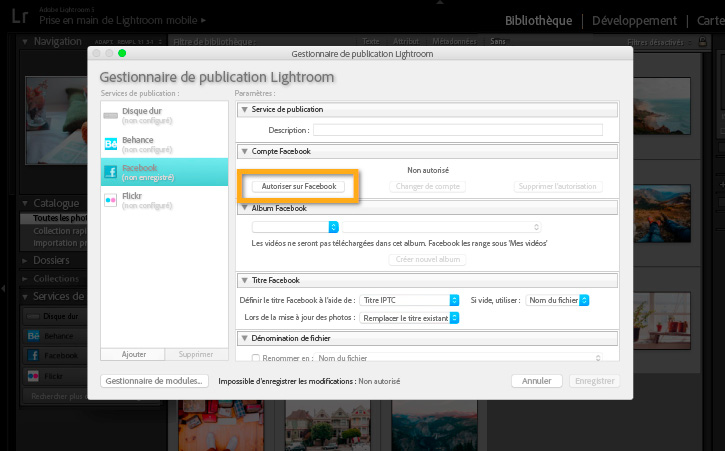Expand the Collections panel
This screenshot has width=725, height=451.
25,279
